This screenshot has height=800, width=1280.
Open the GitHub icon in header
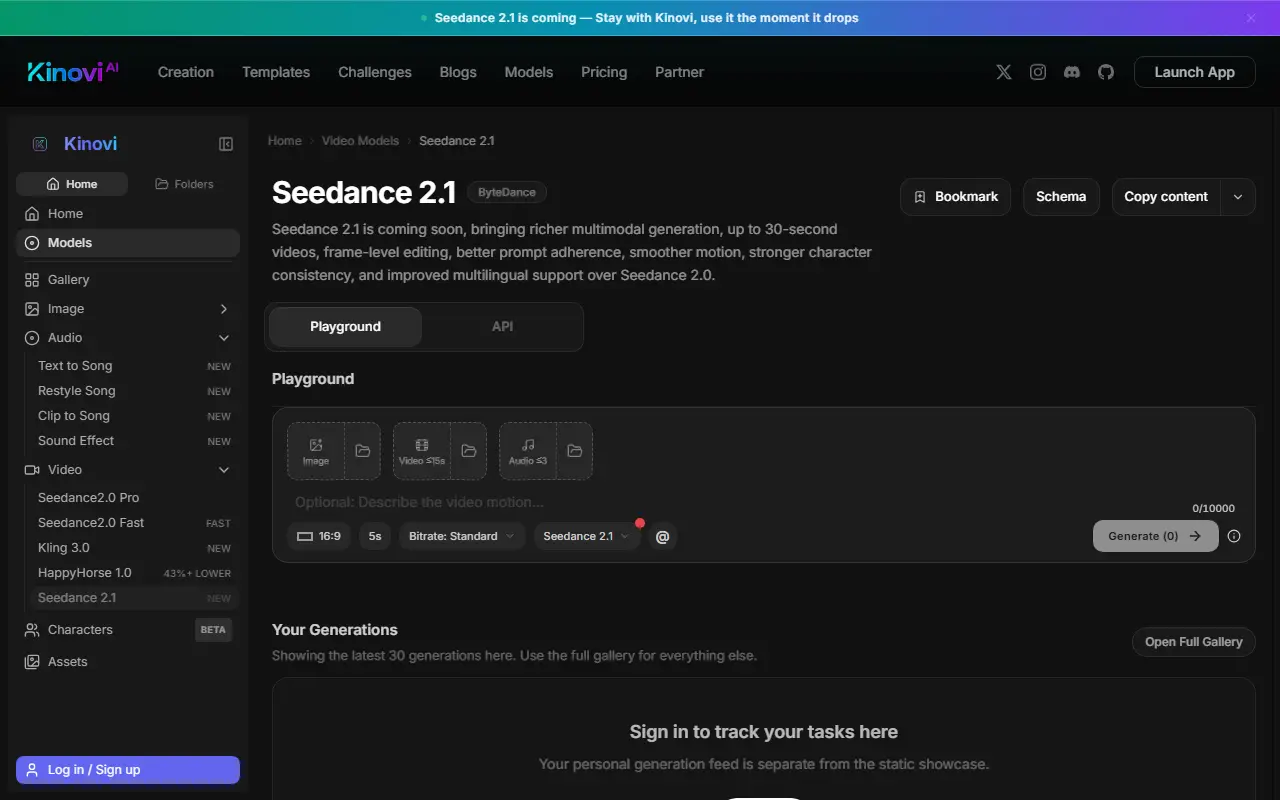point(1106,72)
